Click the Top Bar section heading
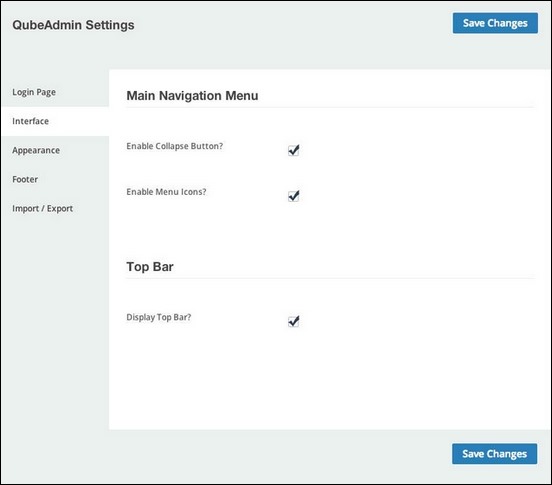The image size is (552, 485). pyautogui.click(x=150, y=267)
